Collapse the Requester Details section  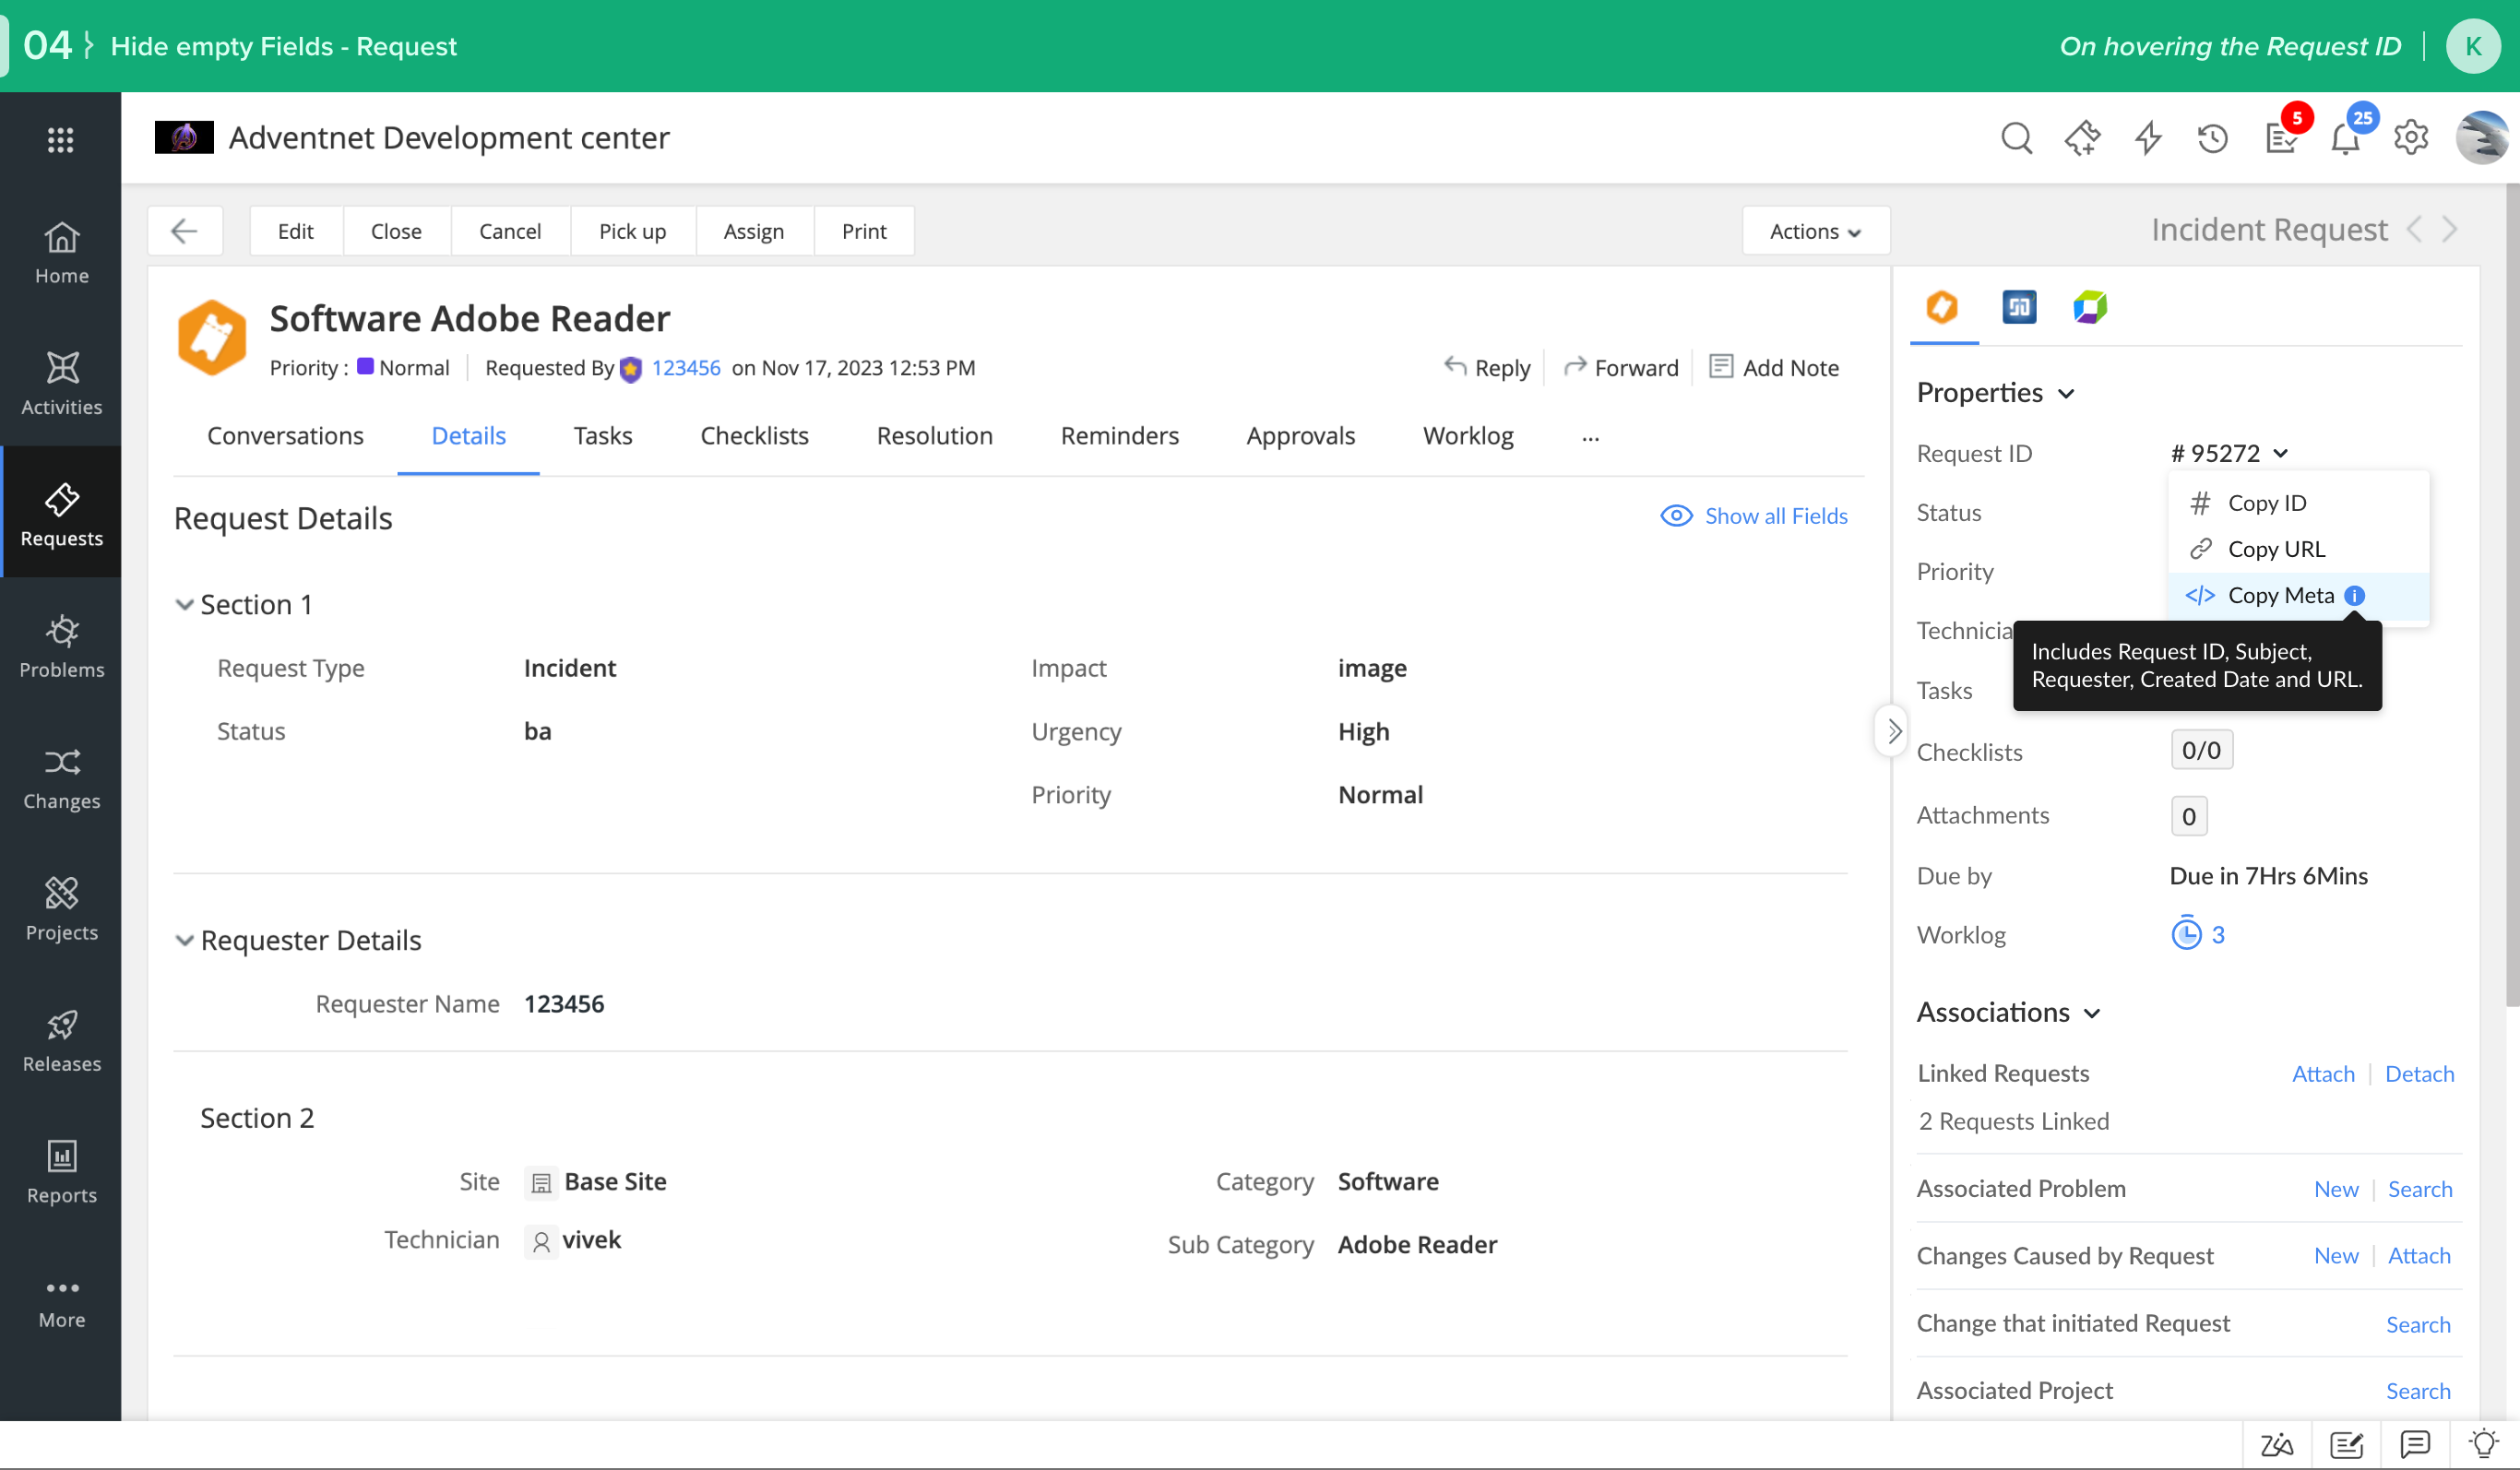(184, 940)
